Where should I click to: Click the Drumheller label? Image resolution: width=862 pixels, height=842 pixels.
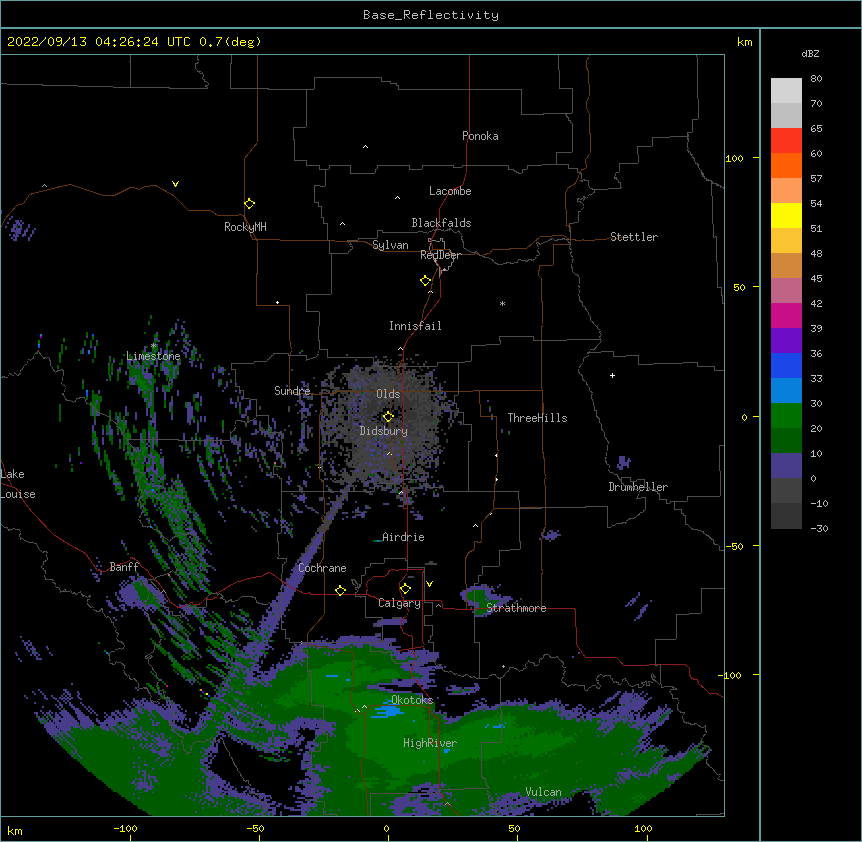click(x=638, y=487)
